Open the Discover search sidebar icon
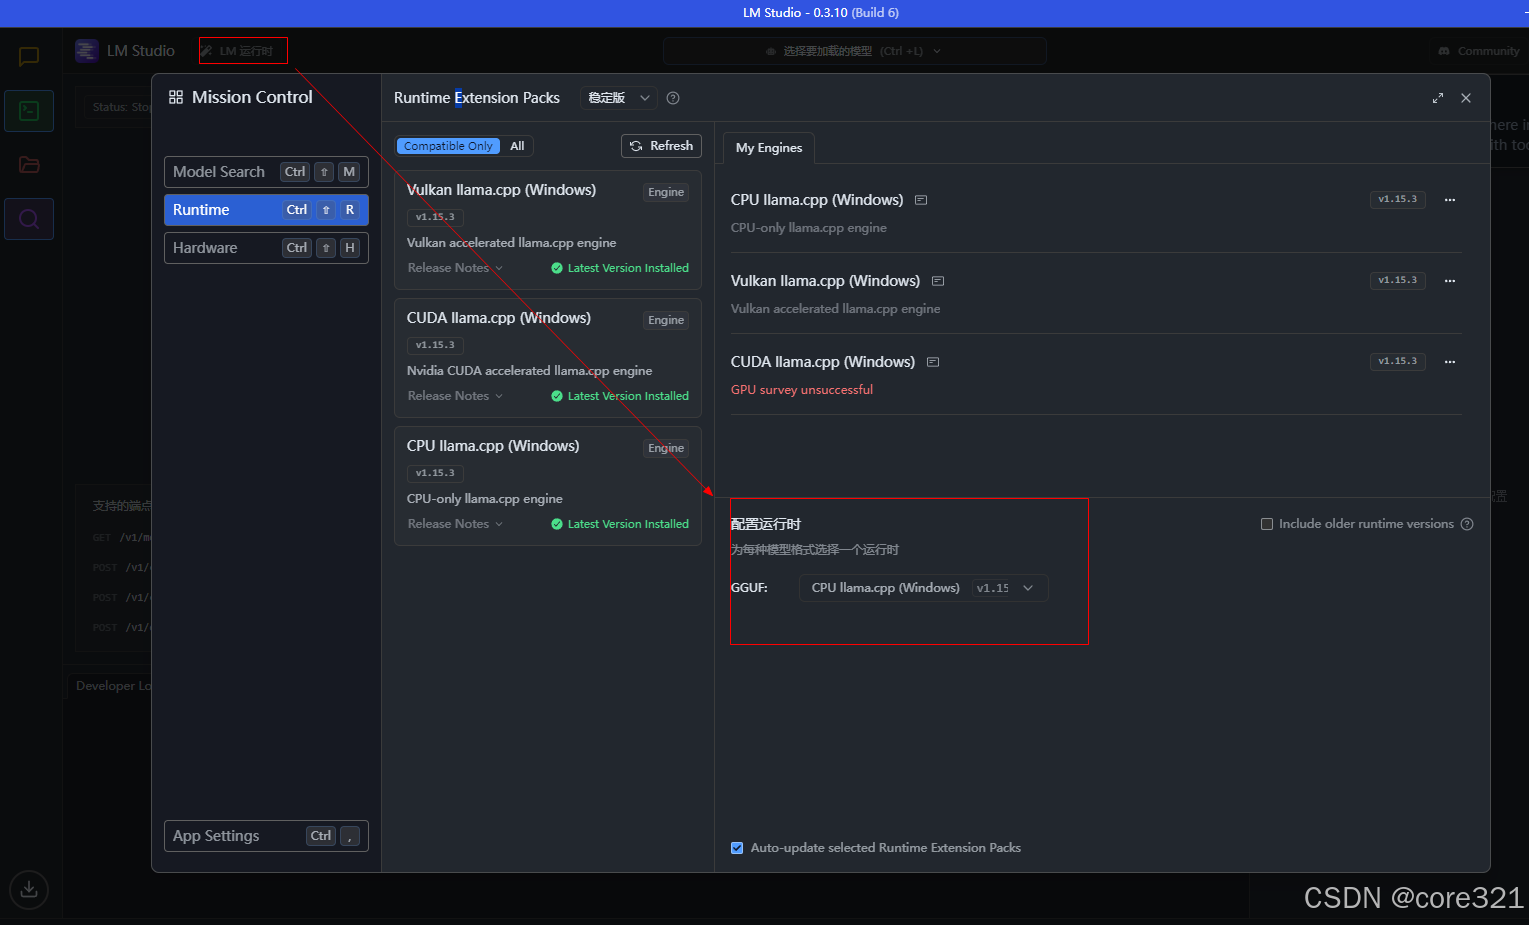The height and width of the screenshot is (925, 1529). pos(29,219)
